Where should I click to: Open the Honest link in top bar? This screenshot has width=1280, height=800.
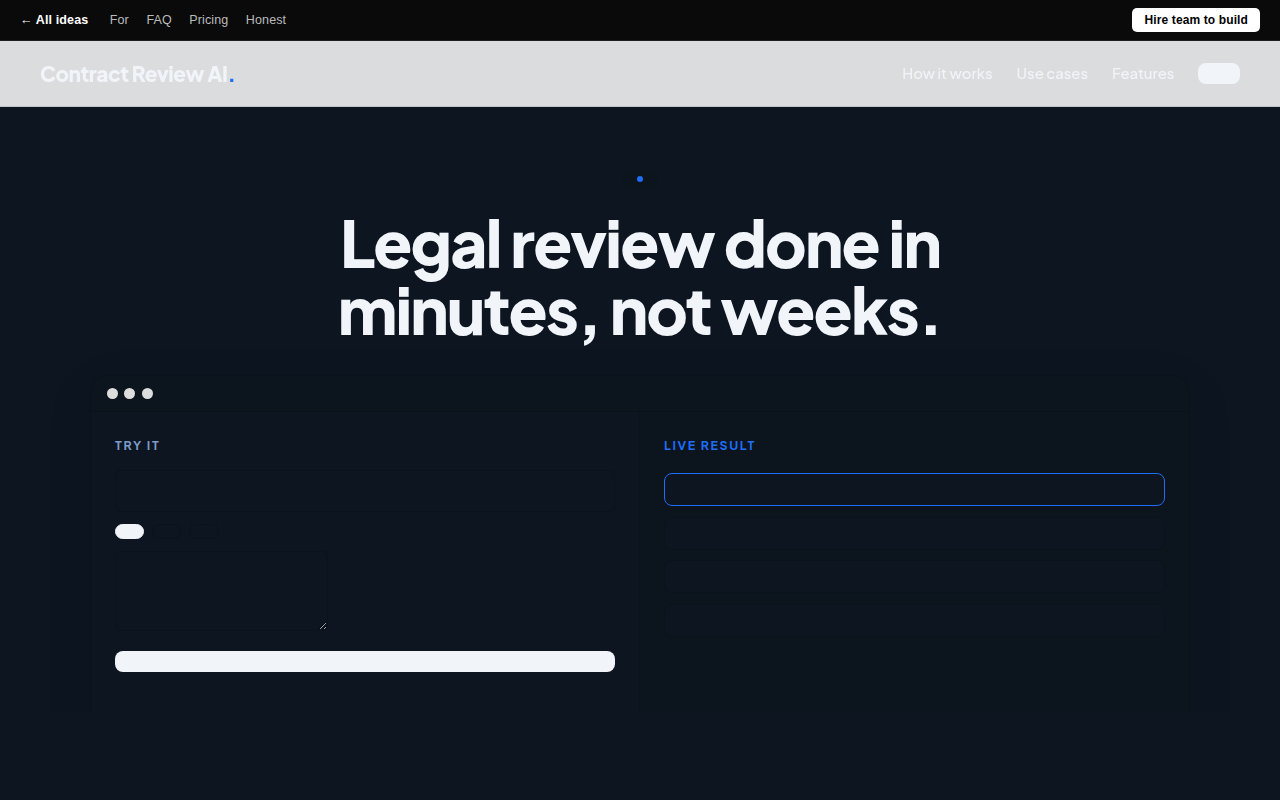point(266,20)
